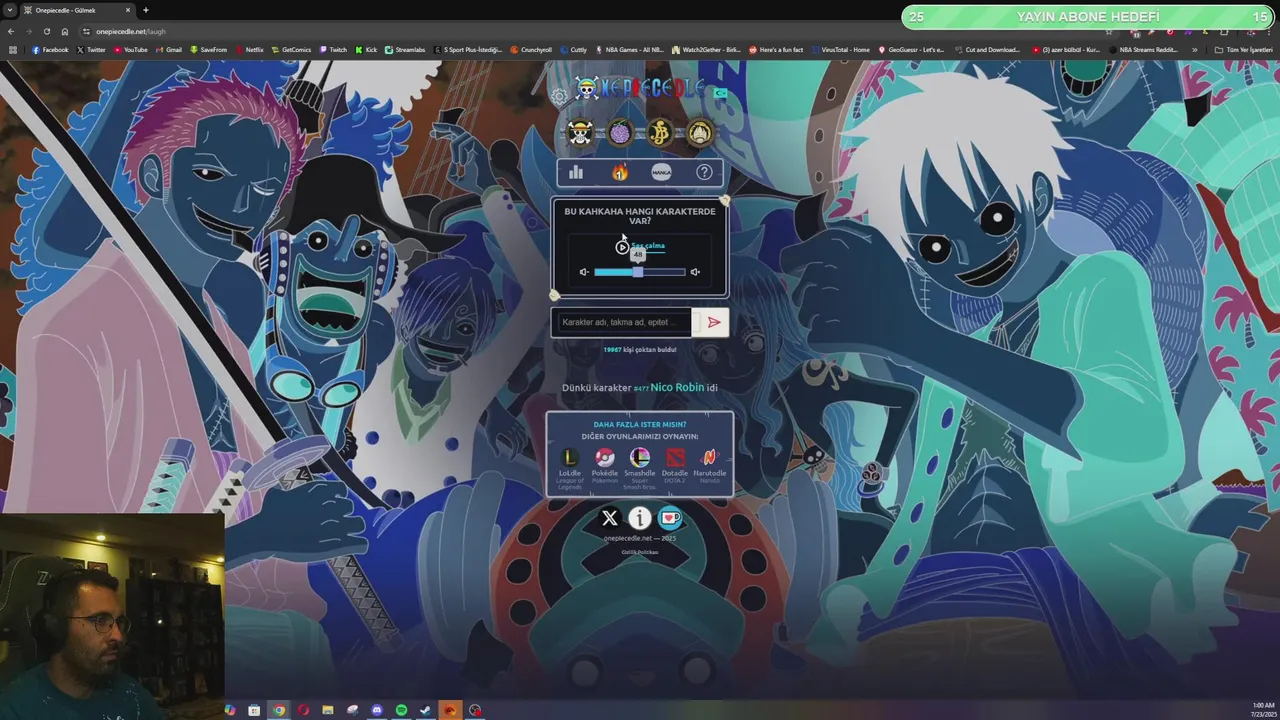
Task: Click the Onepiecedle logo
Action: (x=640, y=89)
